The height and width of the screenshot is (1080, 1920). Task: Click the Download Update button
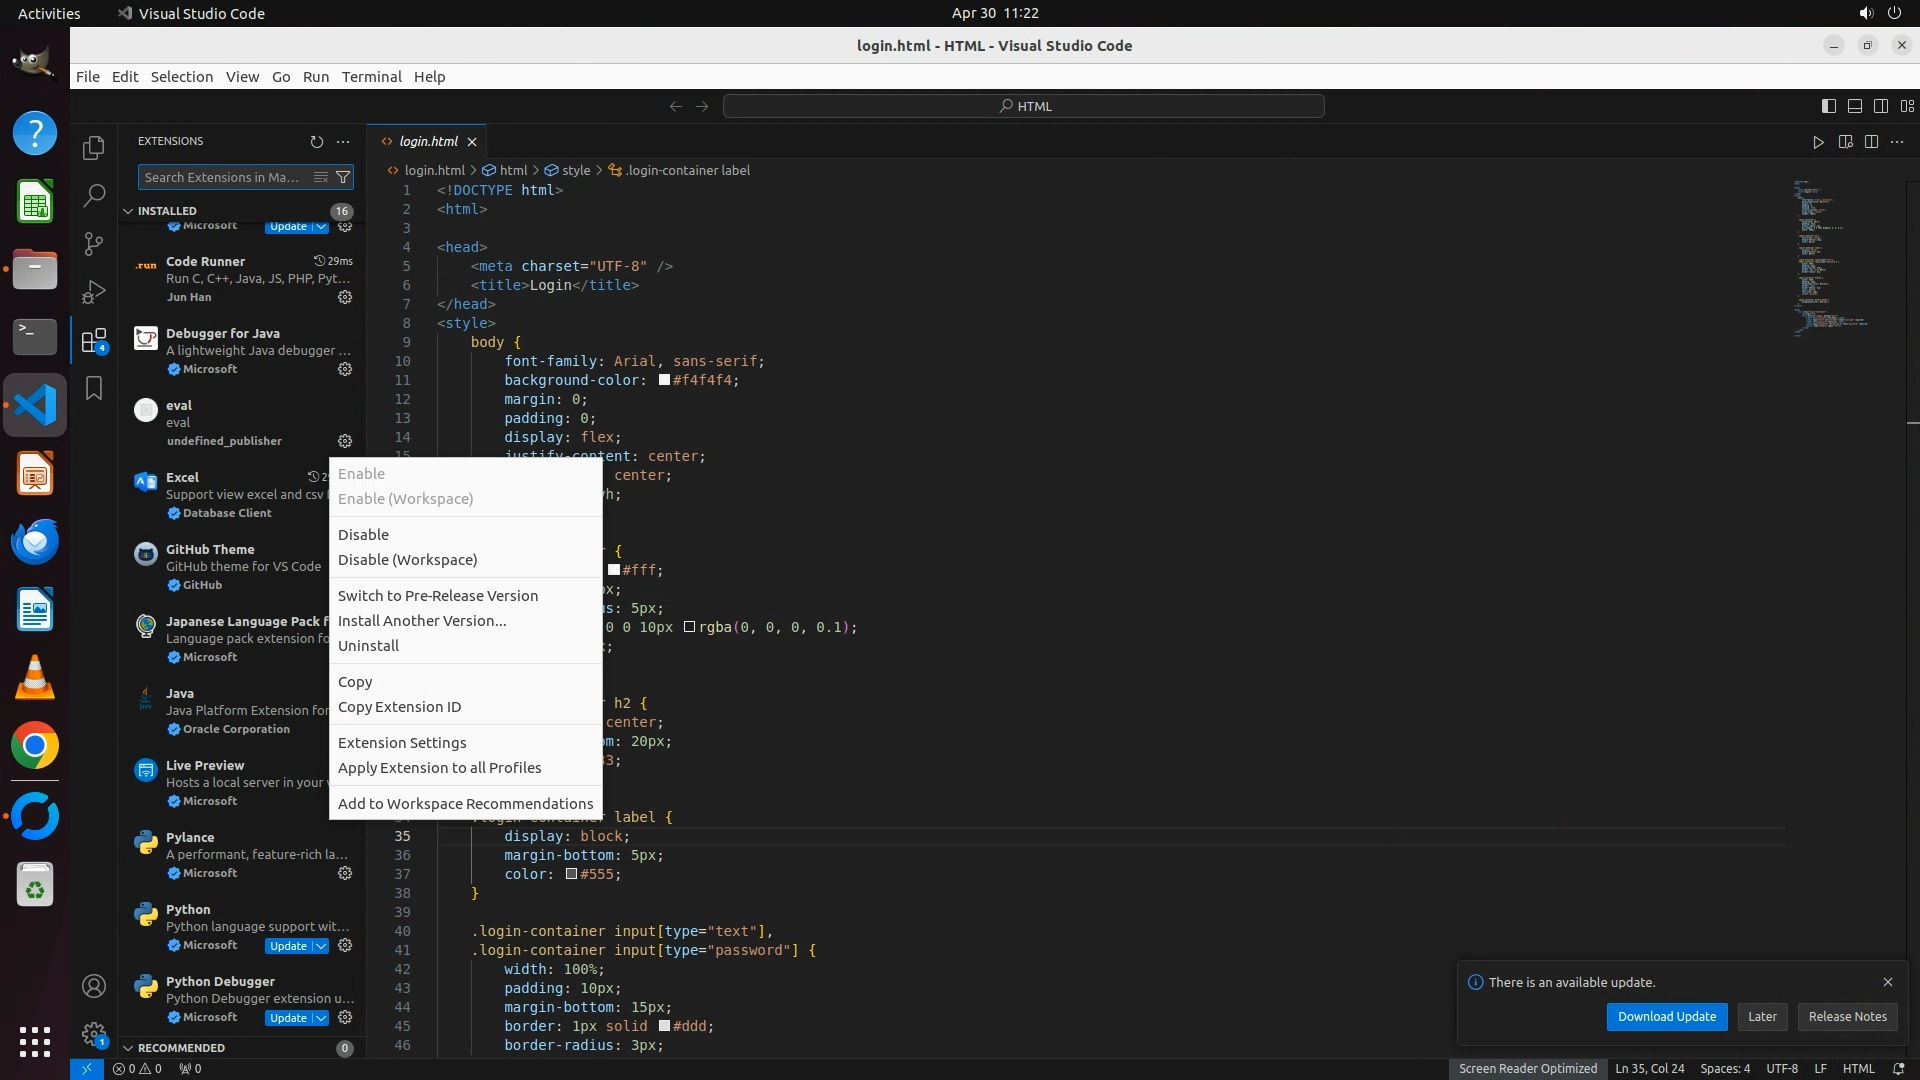(1666, 1016)
